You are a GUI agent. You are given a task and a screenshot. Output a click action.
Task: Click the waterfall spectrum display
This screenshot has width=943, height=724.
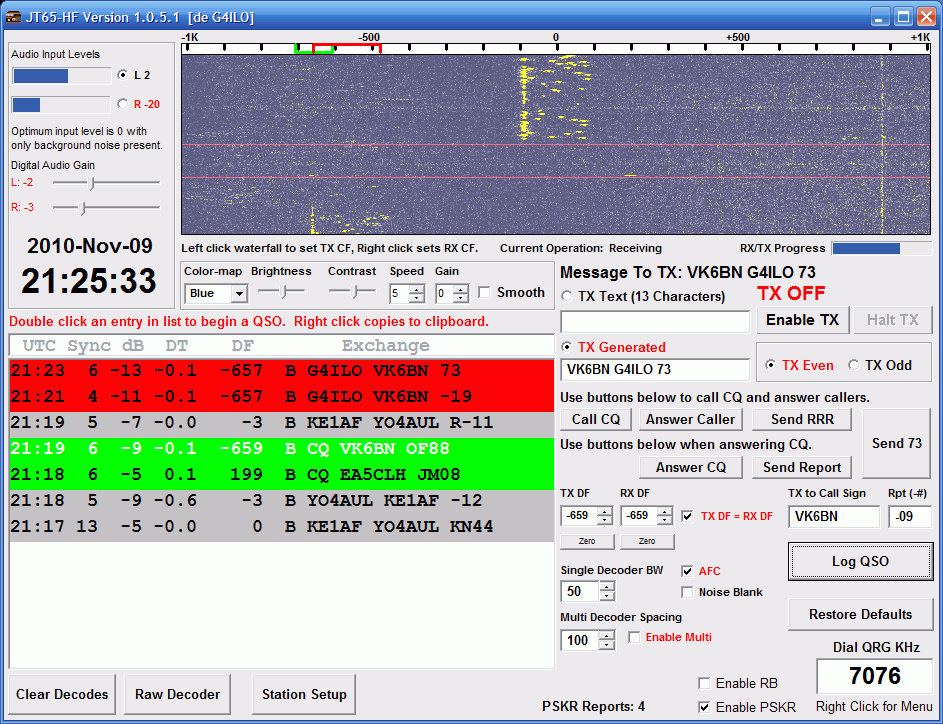(556, 145)
